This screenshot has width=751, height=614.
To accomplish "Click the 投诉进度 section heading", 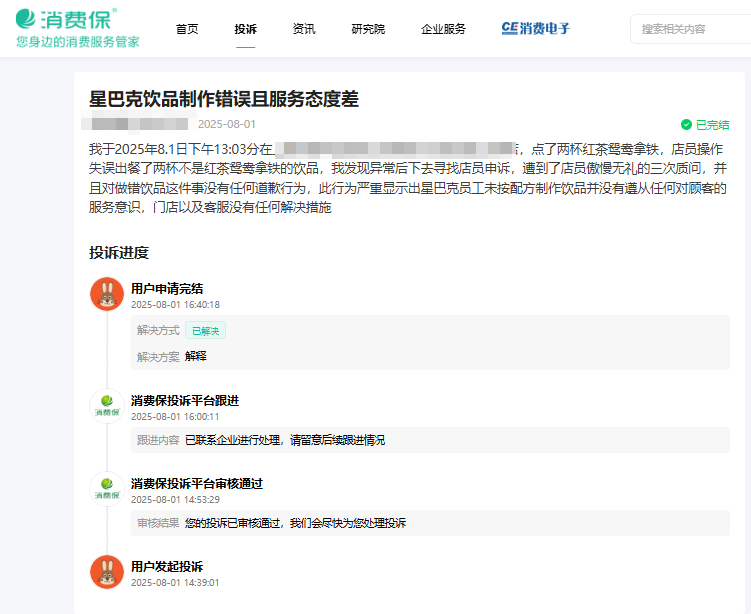I will pos(119,253).
